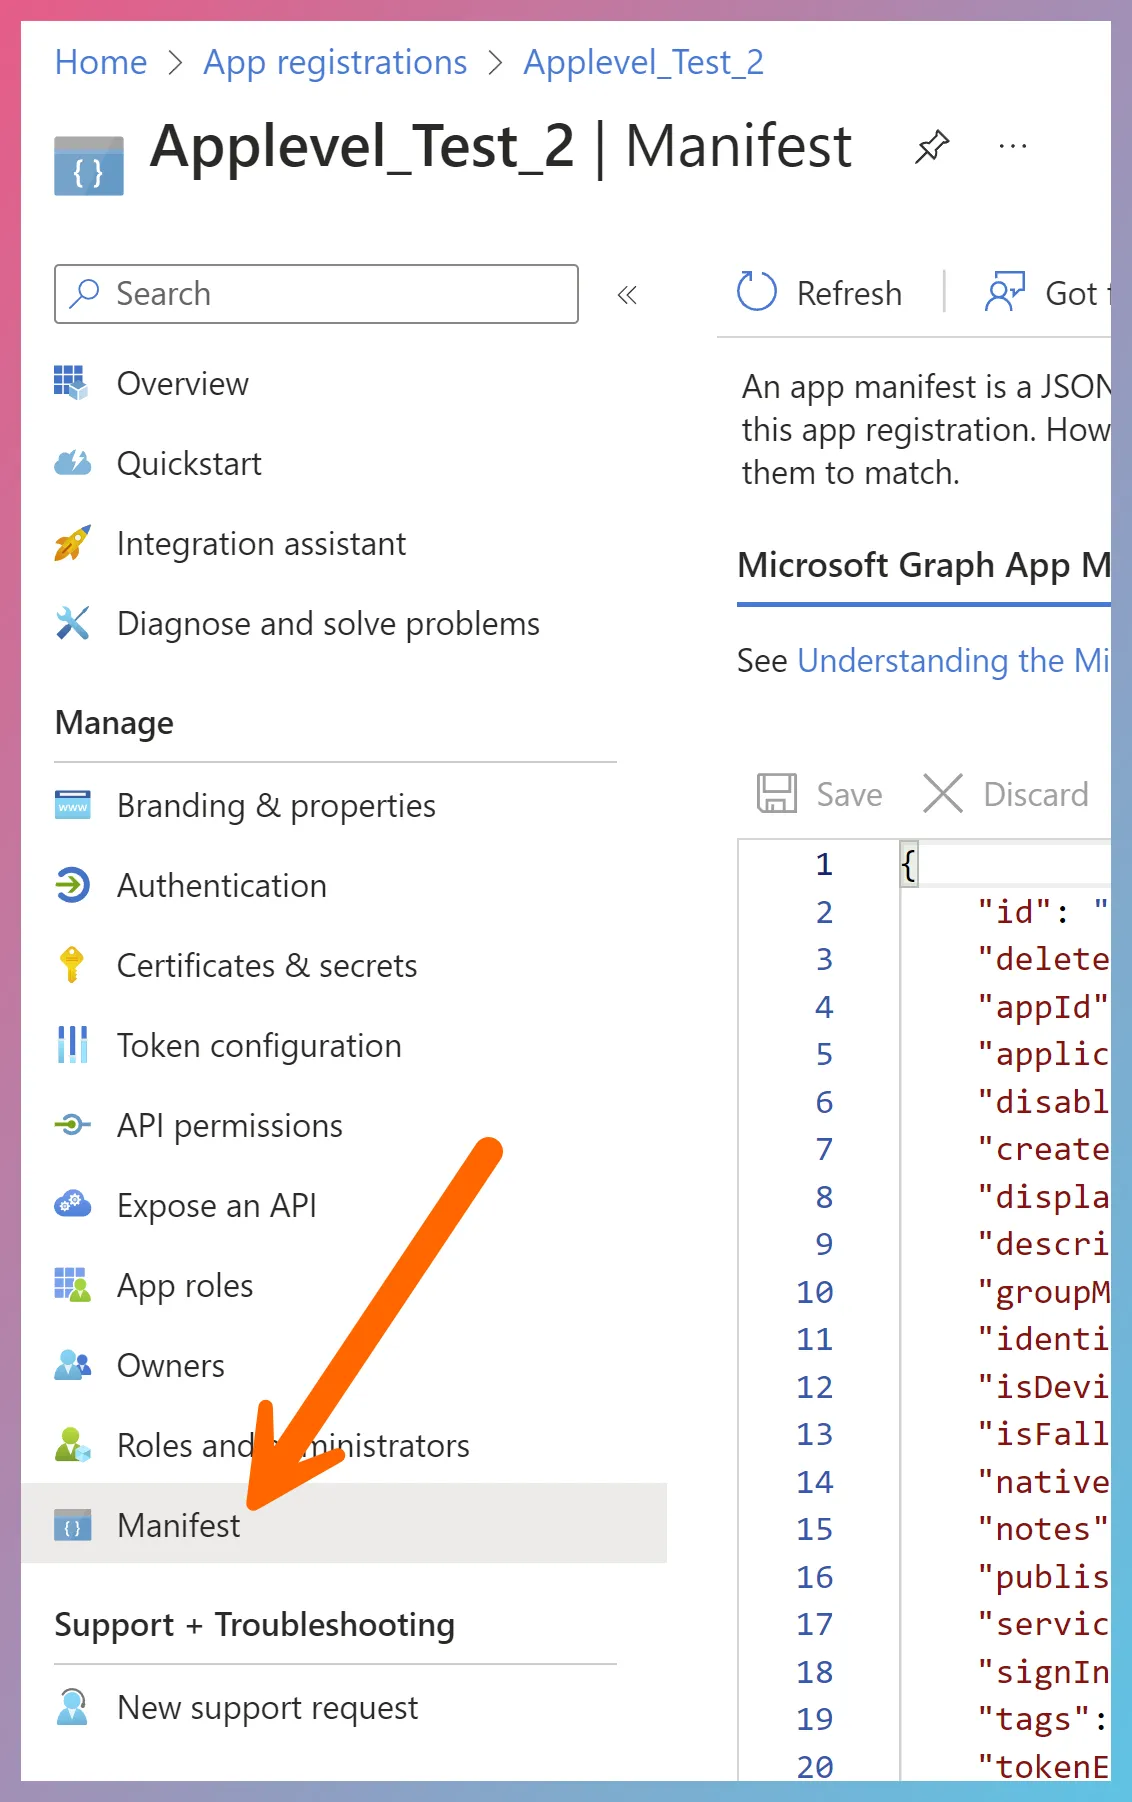Click the "signIn" line in the editor
Viewport: 1132px width, 1802px height.
(x=1043, y=1671)
